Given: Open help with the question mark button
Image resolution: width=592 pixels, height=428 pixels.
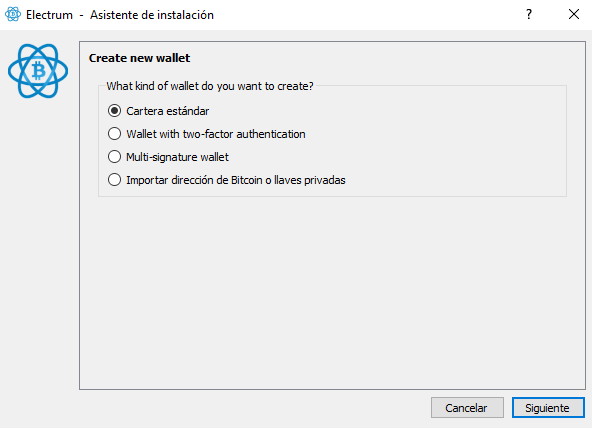Looking at the screenshot, I should (x=529, y=14).
